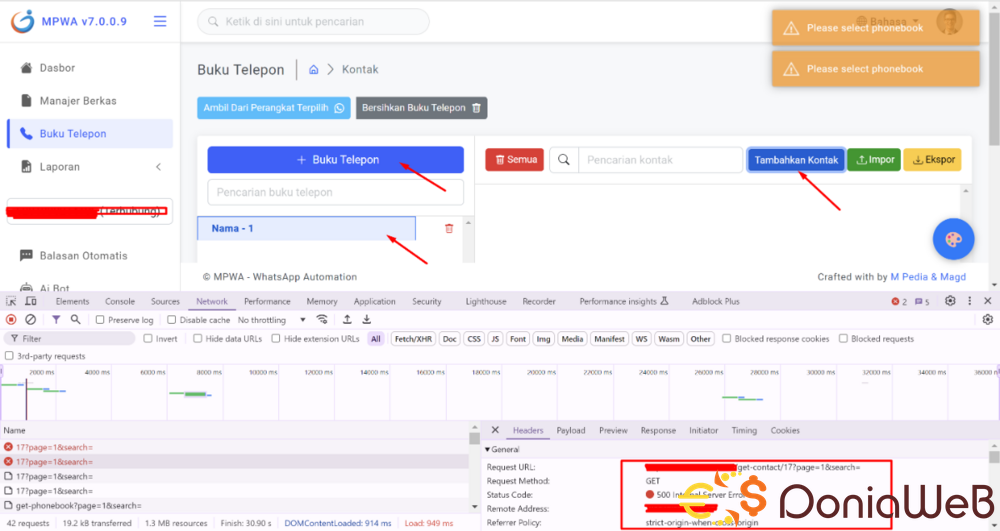This screenshot has height=531, width=1000.
Task: Click the Tambahkan Kontak button
Action: point(795,160)
